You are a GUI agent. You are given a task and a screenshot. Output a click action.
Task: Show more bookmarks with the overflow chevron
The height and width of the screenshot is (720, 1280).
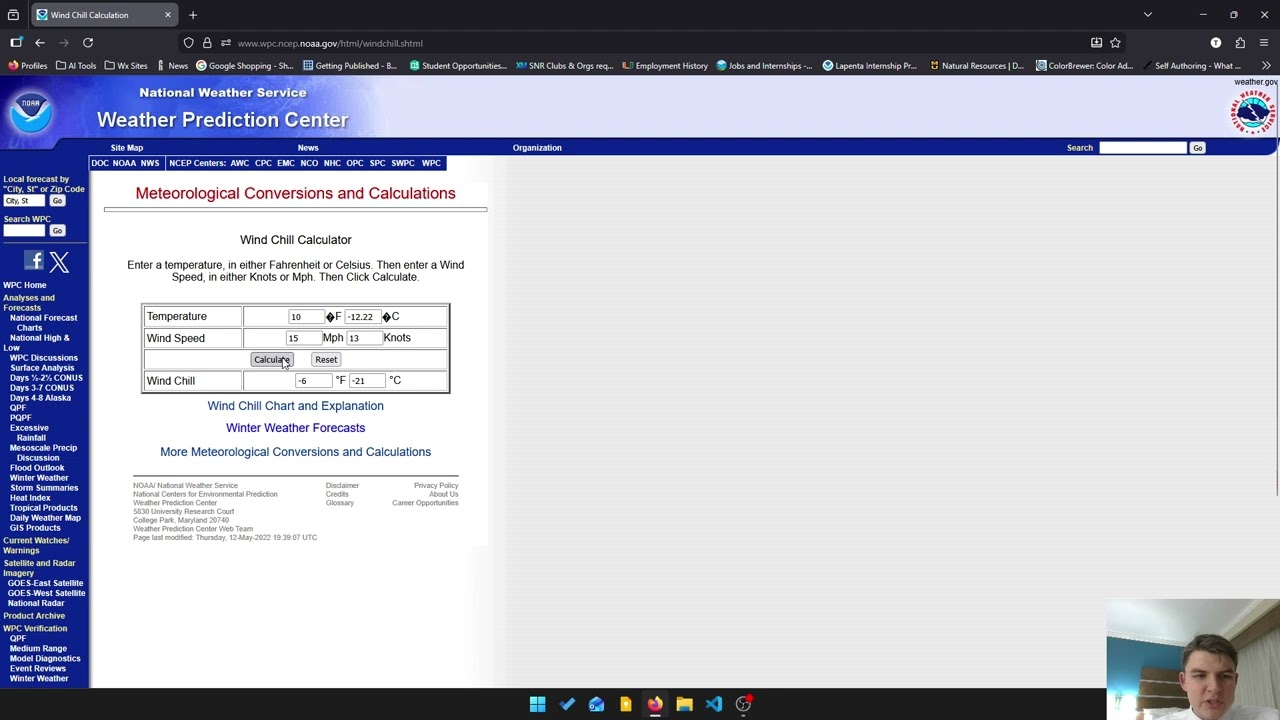point(1266,66)
